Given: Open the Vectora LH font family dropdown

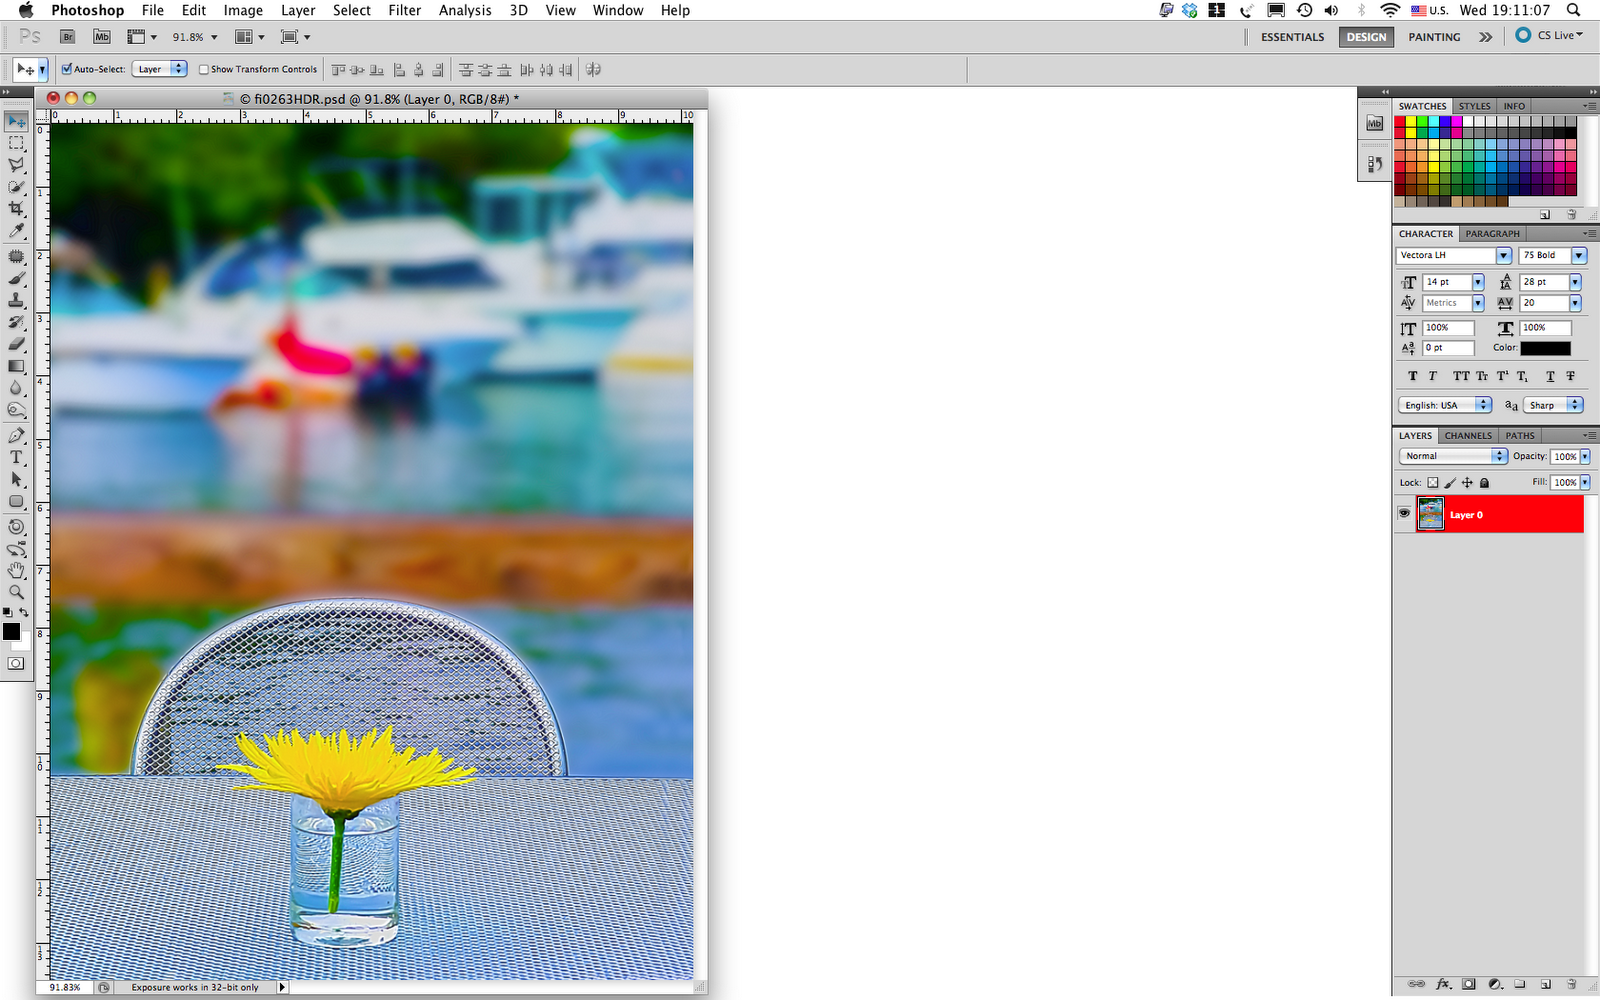Looking at the screenshot, I should tap(1506, 255).
